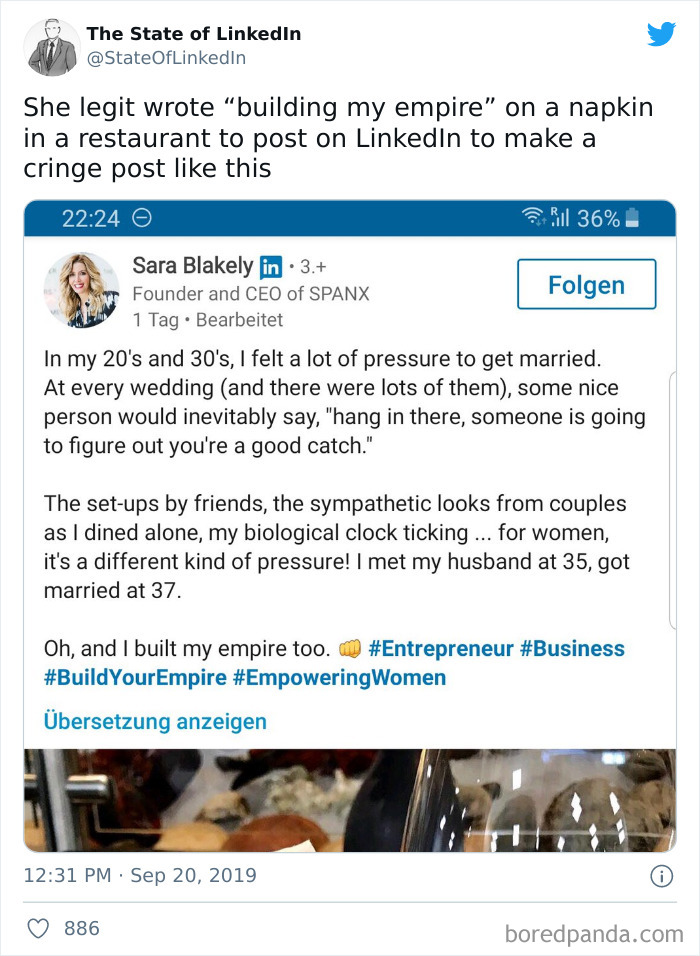The width and height of the screenshot is (700, 956).
Task: Open The State of LinkedIn profile avatar
Action: (51, 45)
